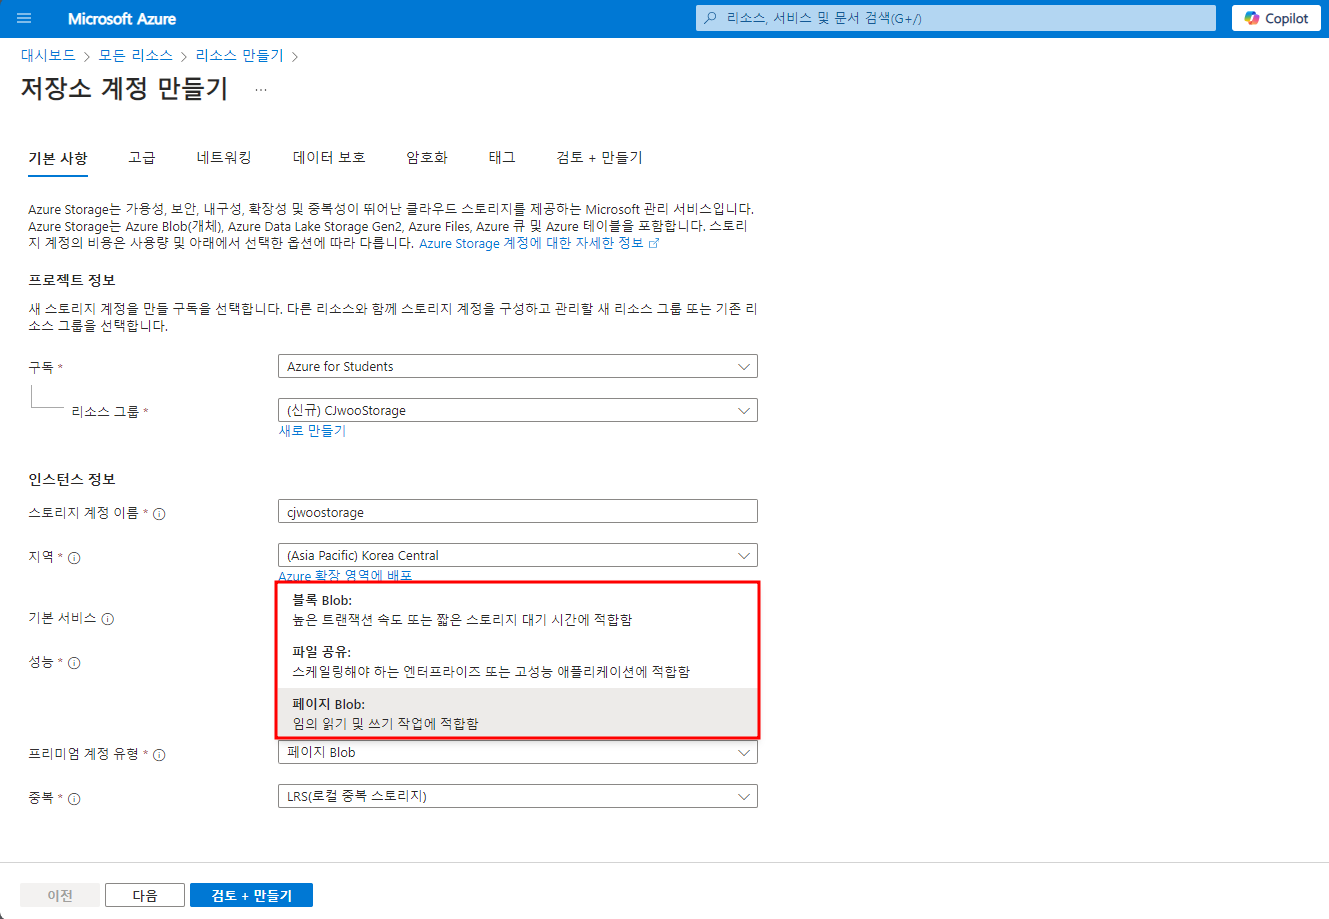Switch to the 네트워킹 tab
The image size is (1329, 919).
[x=224, y=158]
